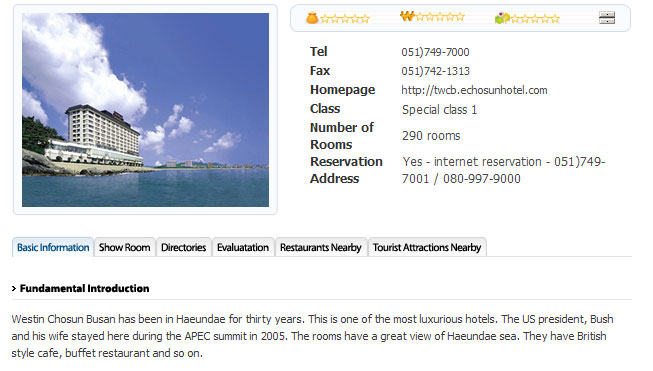Click the Fundamental Introduction heading

tap(85, 289)
